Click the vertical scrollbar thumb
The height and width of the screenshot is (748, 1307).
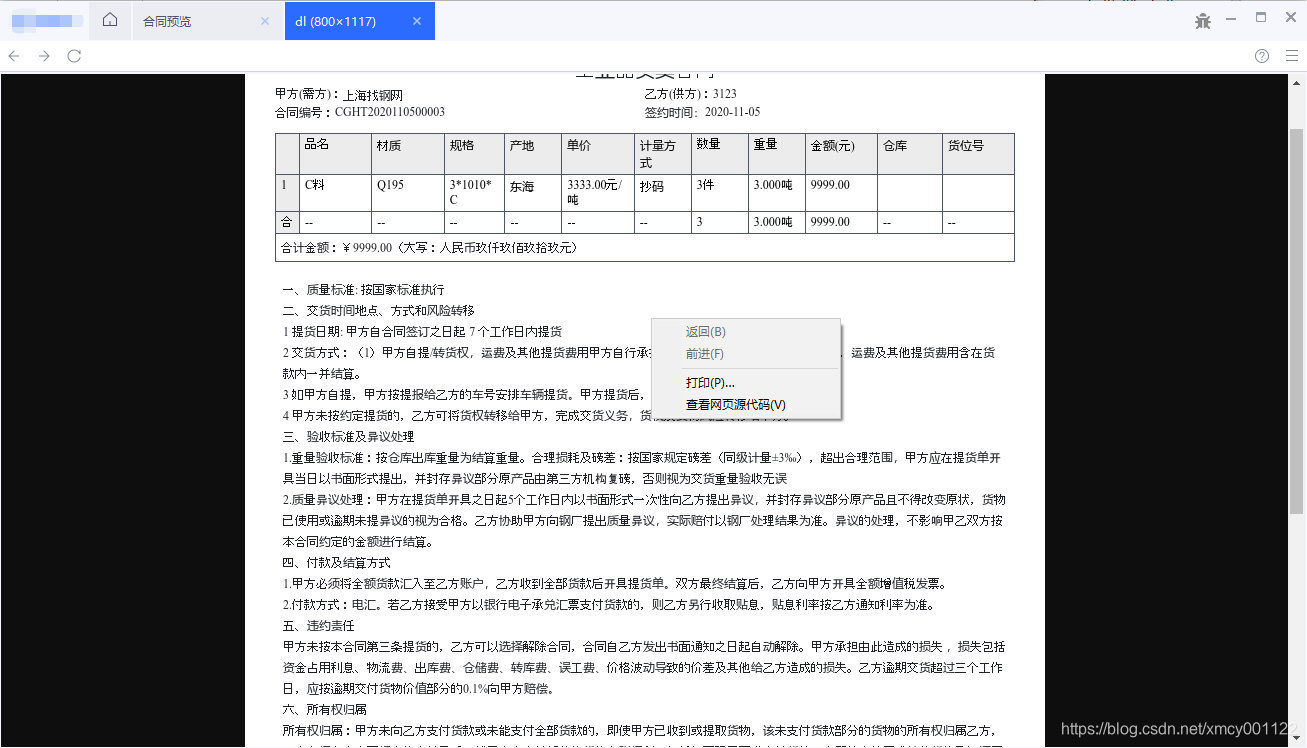pos(1297,320)
